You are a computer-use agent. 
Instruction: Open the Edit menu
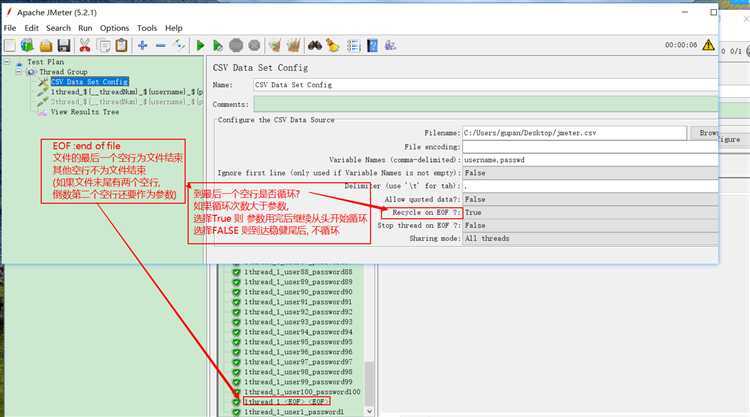point(32,28)
